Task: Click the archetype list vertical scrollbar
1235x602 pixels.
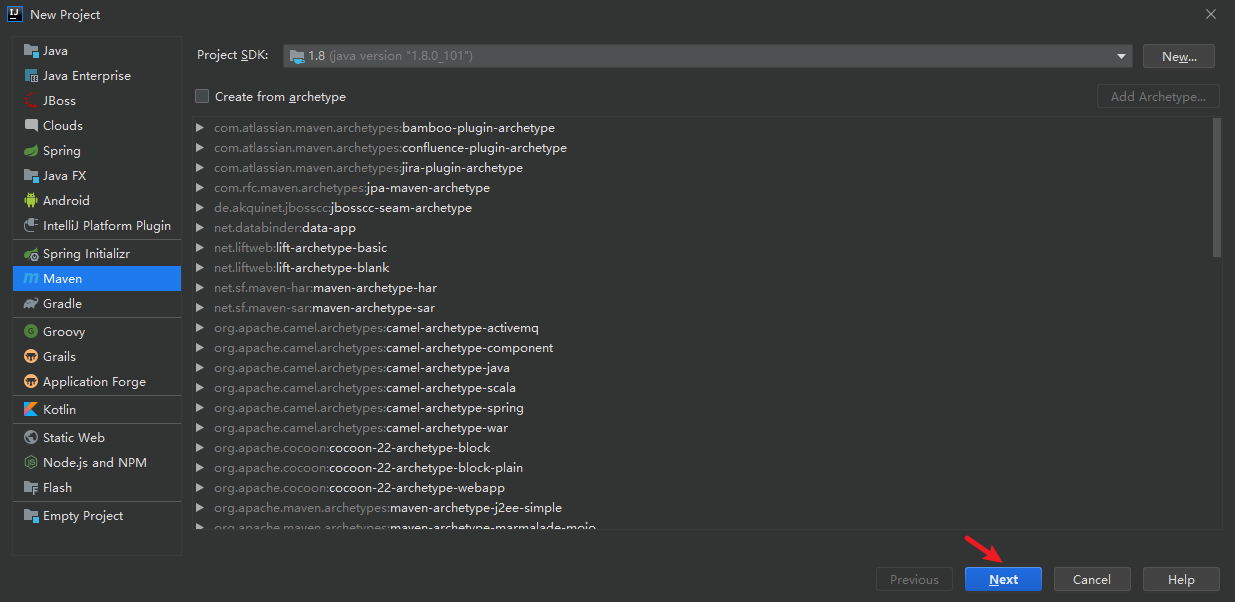Action: [x=1216, y=187]
